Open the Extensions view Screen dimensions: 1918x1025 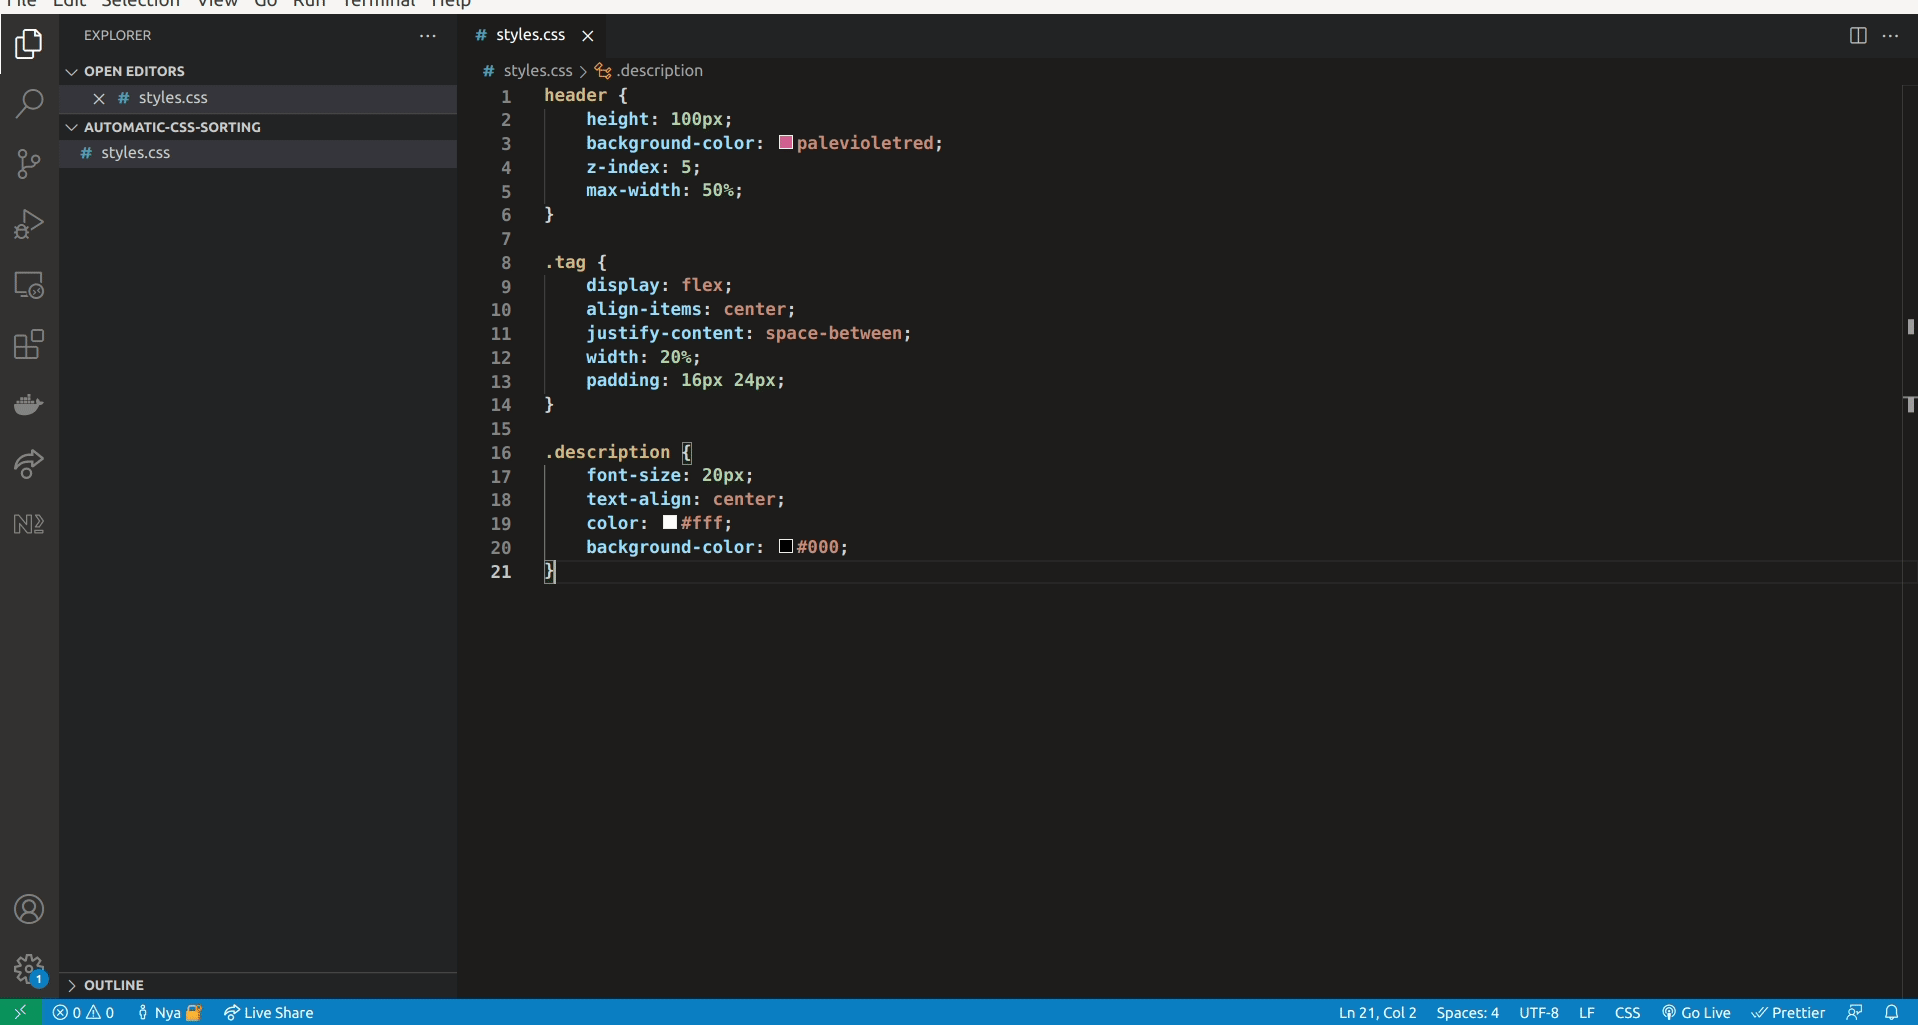[x=29, y=344]
